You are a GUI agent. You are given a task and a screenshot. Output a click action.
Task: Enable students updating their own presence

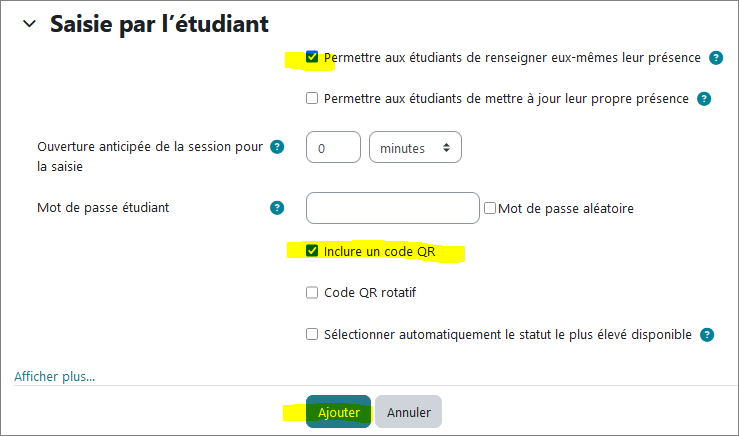click(x=312, y=99)
